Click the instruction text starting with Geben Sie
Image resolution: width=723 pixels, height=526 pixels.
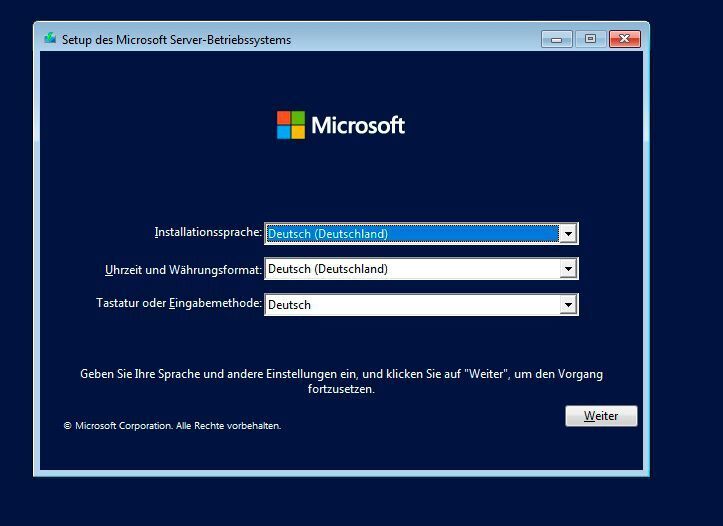(x=341, y=381)
